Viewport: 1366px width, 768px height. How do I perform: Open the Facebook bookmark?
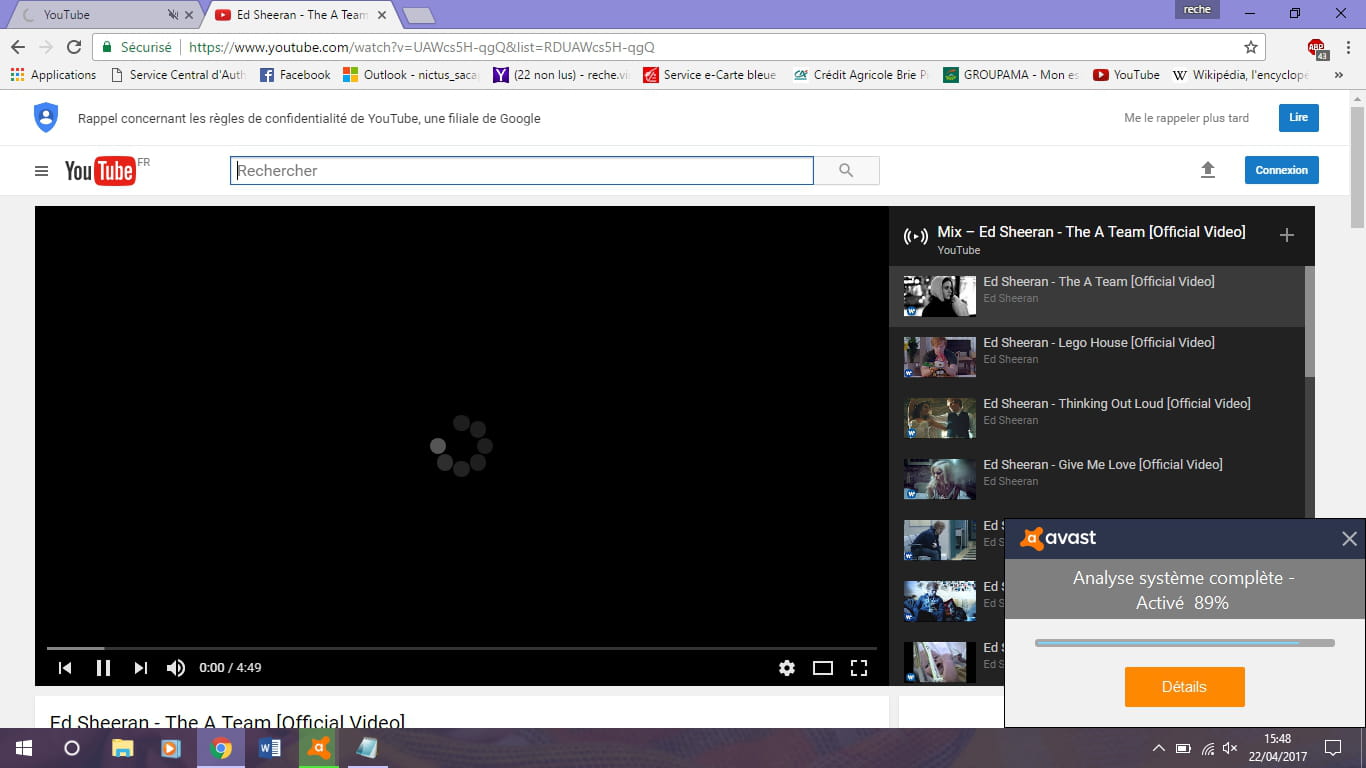click(x=295, y=75)
